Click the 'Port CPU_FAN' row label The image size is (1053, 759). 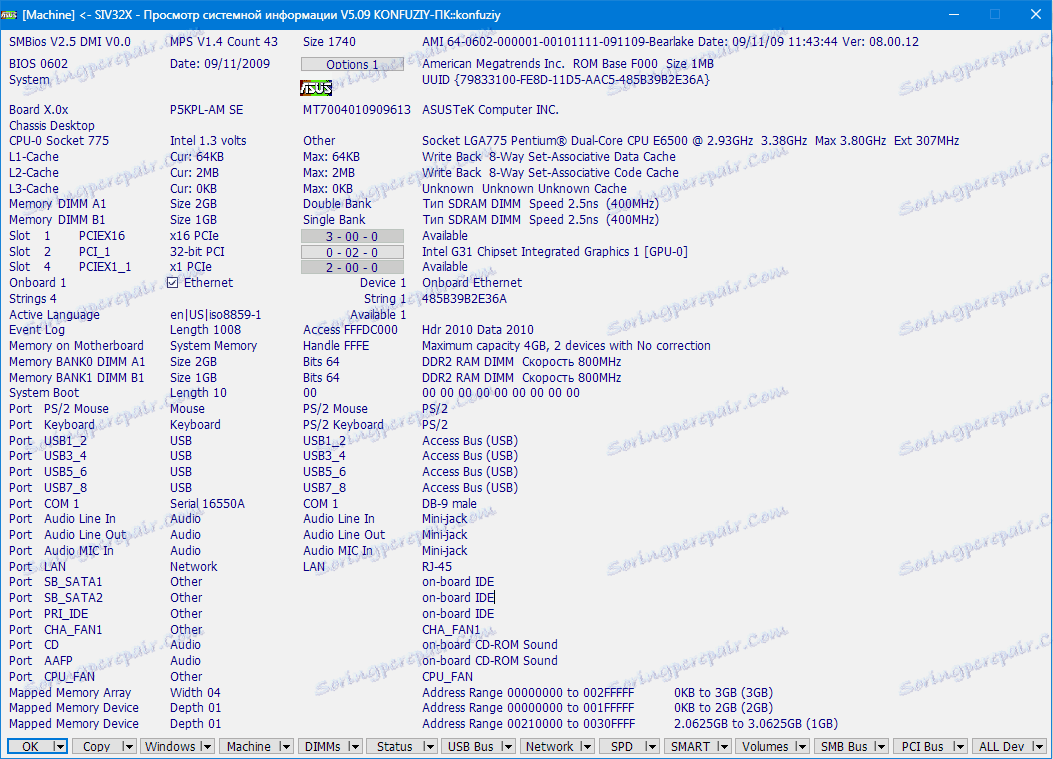point(52,676)
